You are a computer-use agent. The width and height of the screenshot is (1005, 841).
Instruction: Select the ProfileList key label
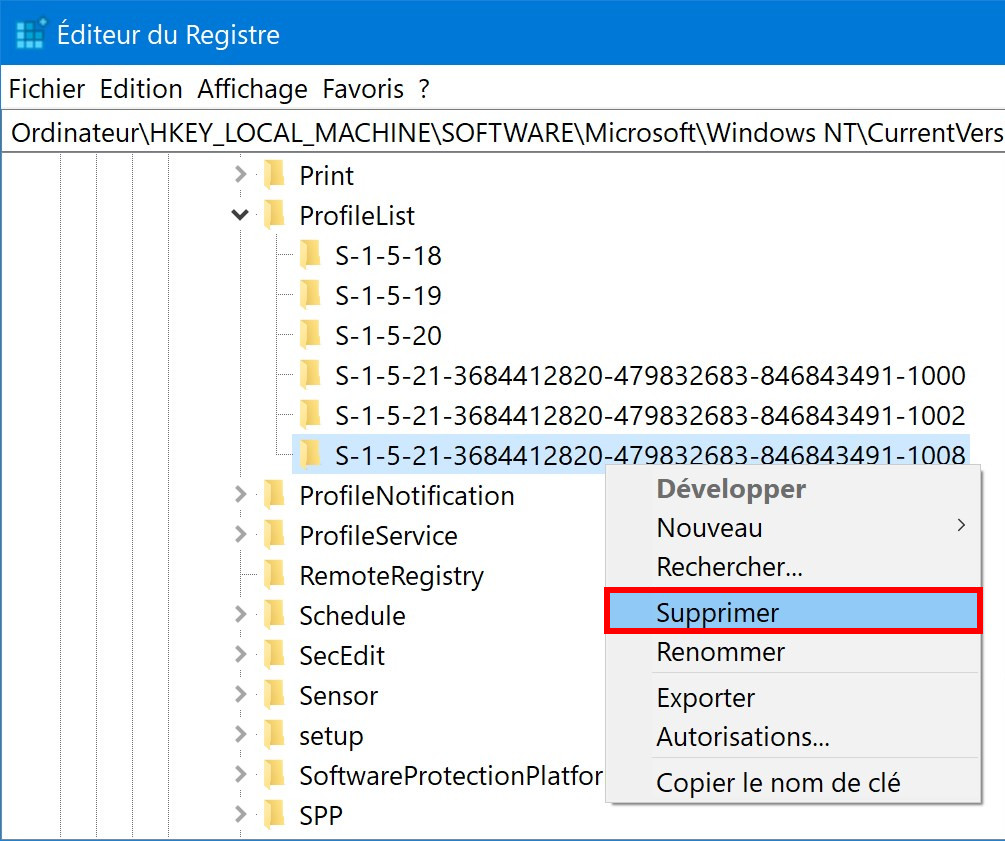point(357,216)
